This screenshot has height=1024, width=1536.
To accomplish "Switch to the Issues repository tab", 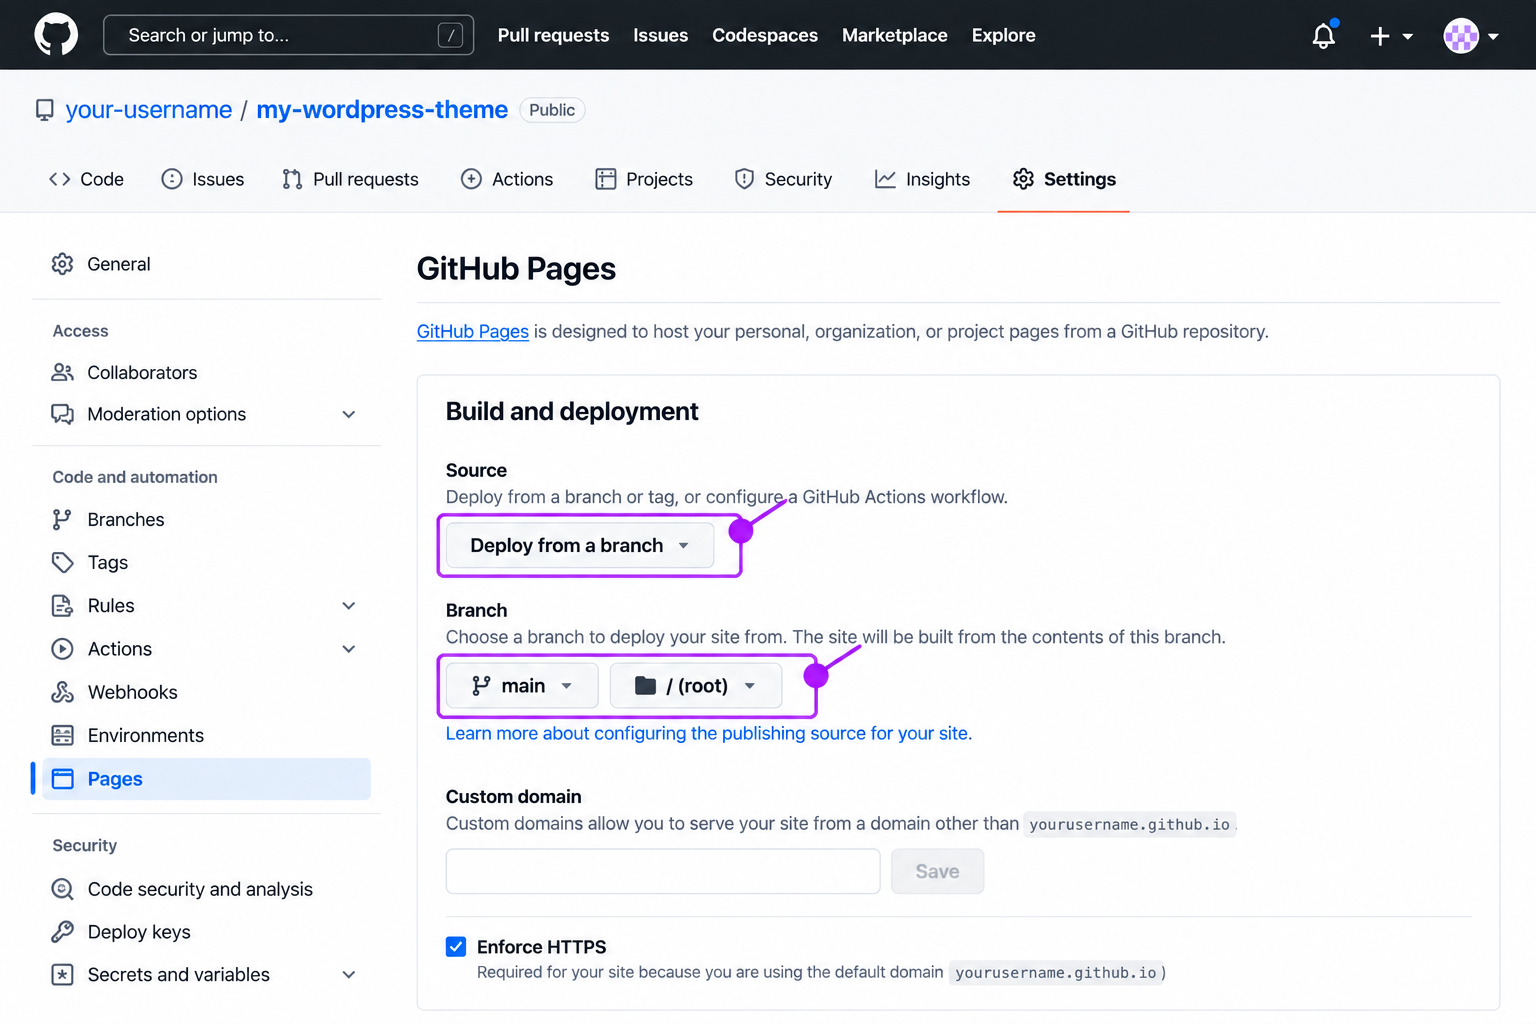I will pyautogui.click(x=203, y=179).
